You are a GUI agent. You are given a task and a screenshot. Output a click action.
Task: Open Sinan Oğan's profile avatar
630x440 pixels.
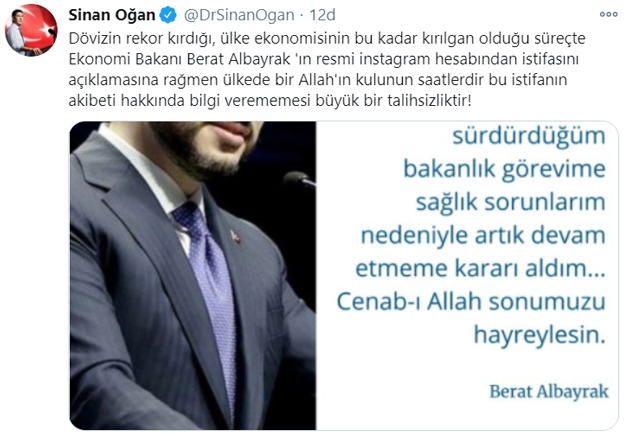[31, 30]
